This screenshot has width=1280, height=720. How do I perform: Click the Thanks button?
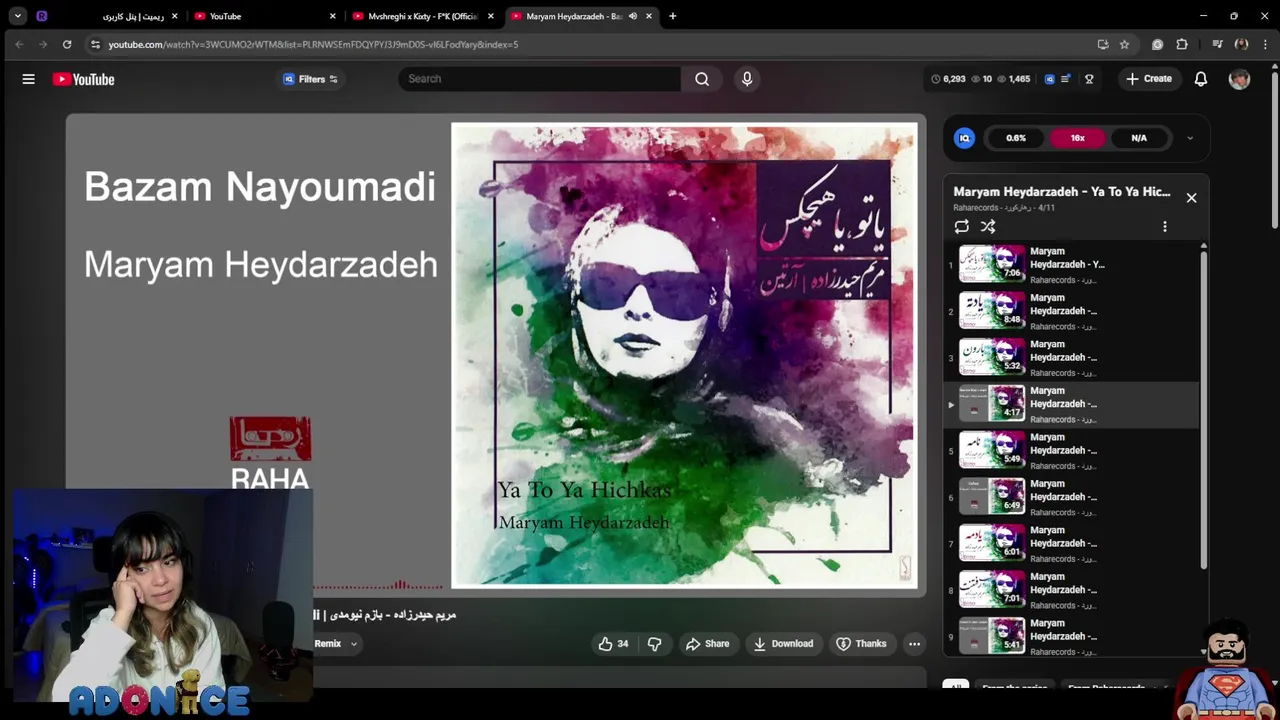tap(861, 644)
